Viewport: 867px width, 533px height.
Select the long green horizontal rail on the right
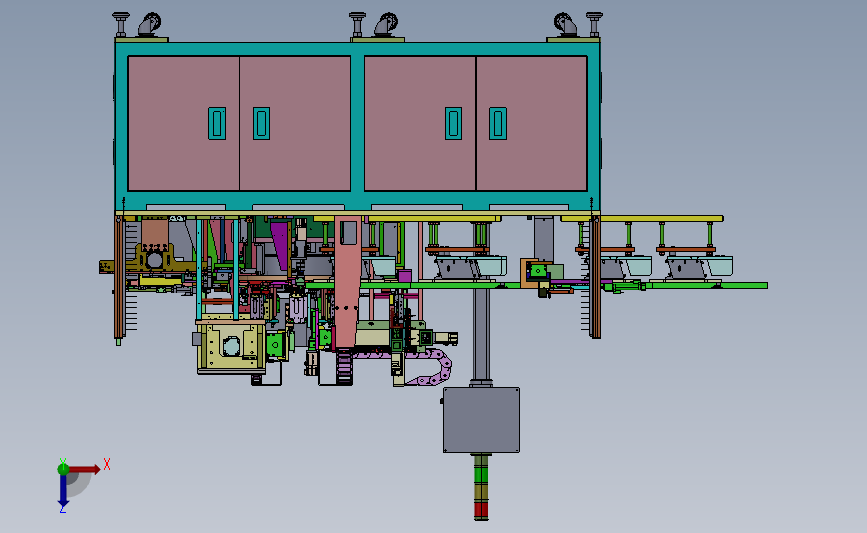[708, 285]
